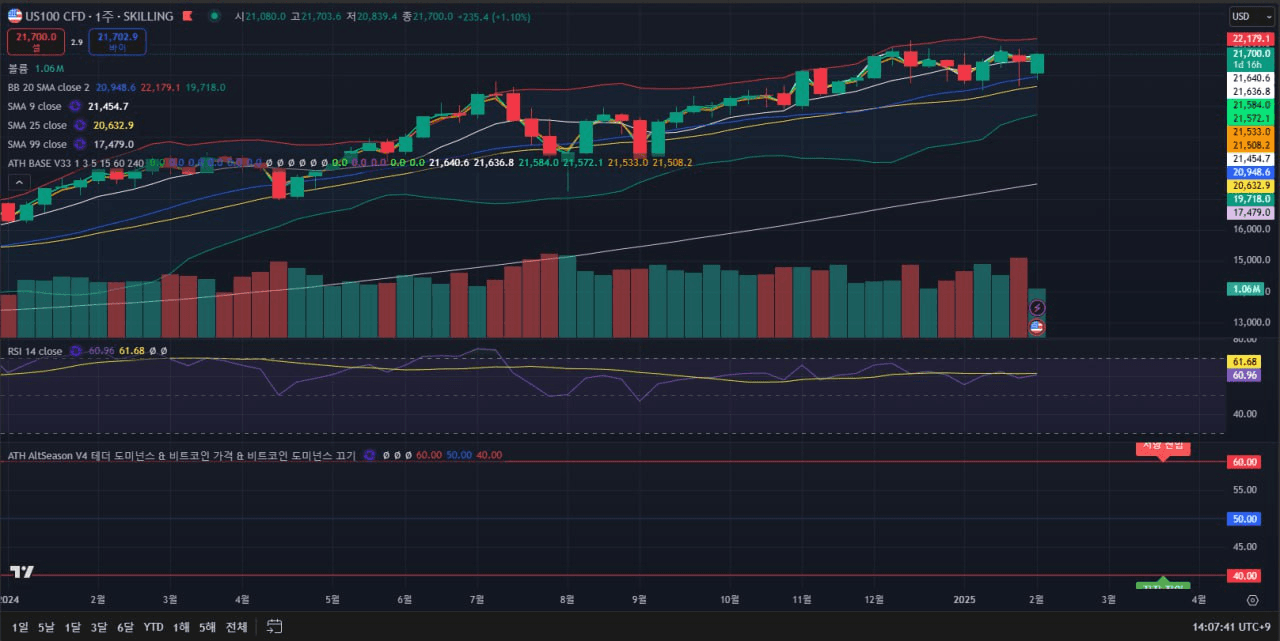Open the go-to-date calendar icon
Screen dimensions: 1280x641
pos(274,627)
